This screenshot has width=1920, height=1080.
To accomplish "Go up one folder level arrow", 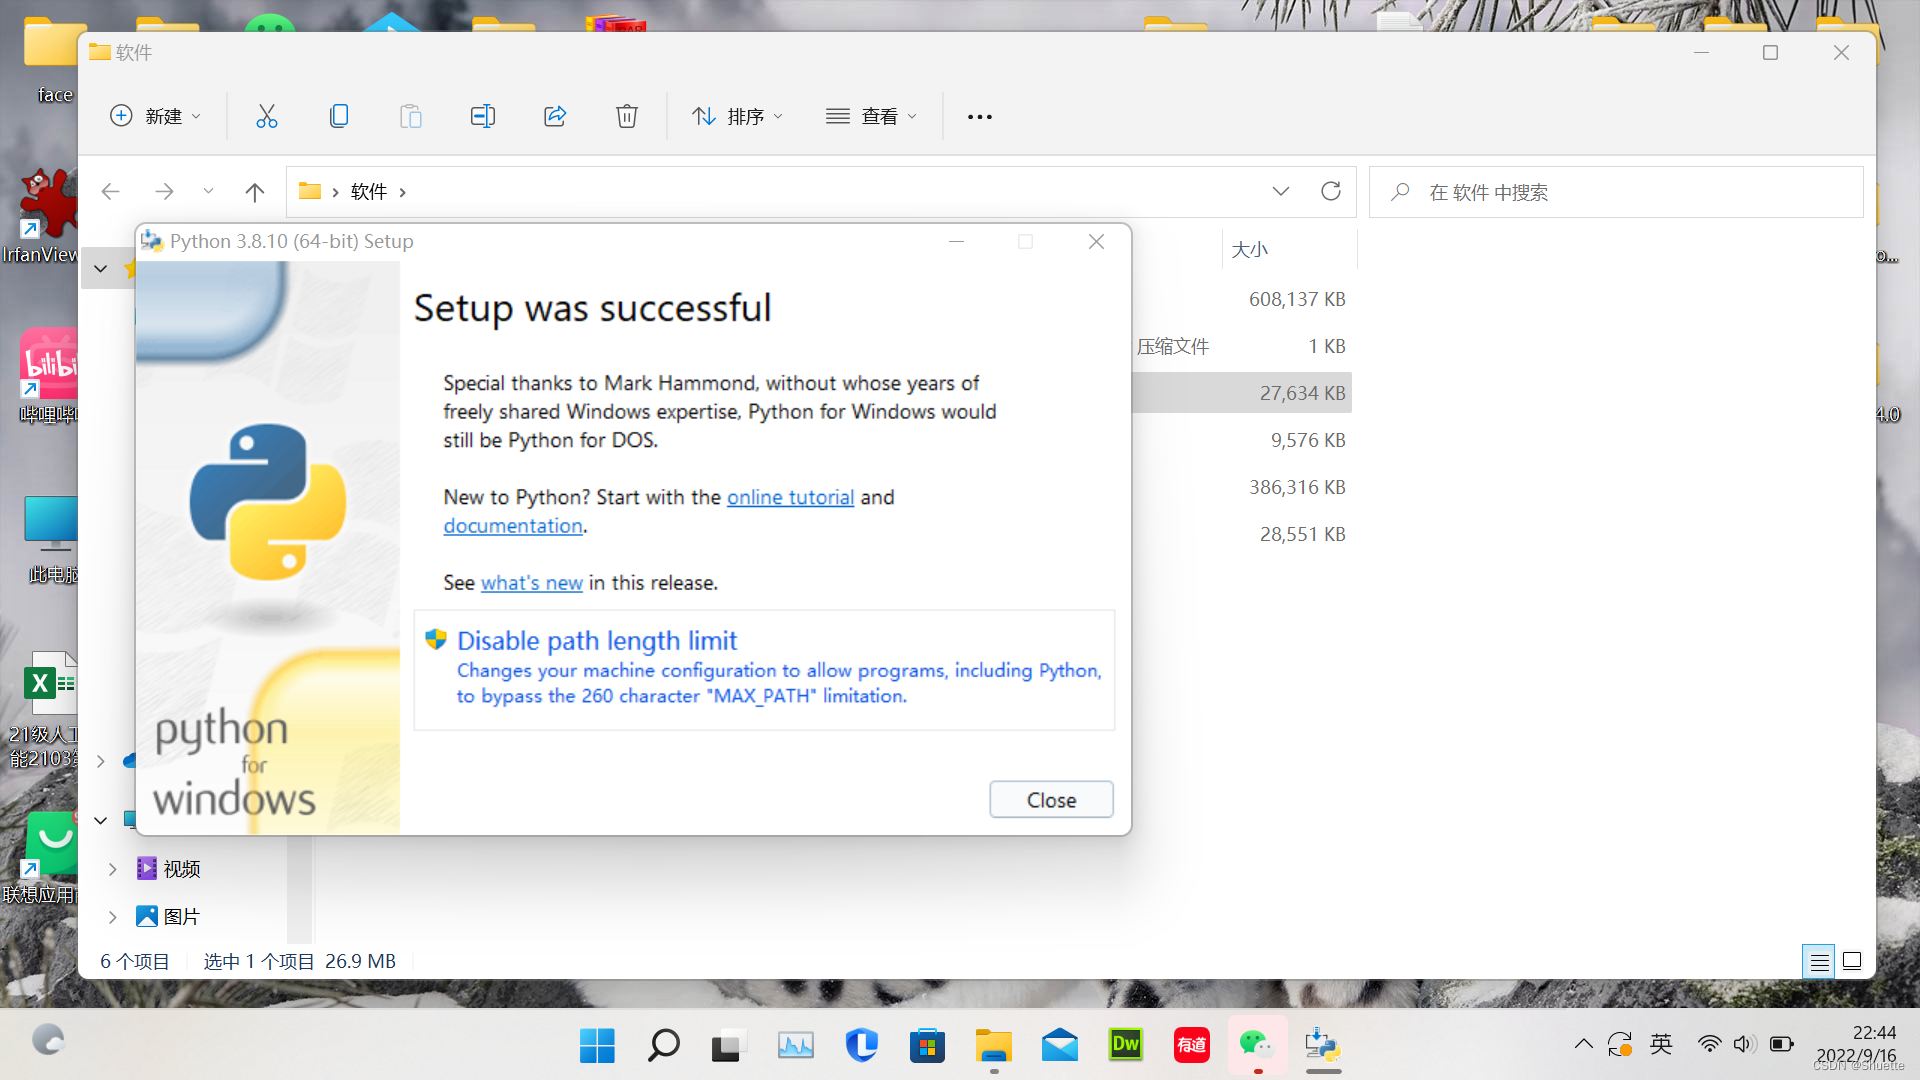I will click(x=255, y=192).
